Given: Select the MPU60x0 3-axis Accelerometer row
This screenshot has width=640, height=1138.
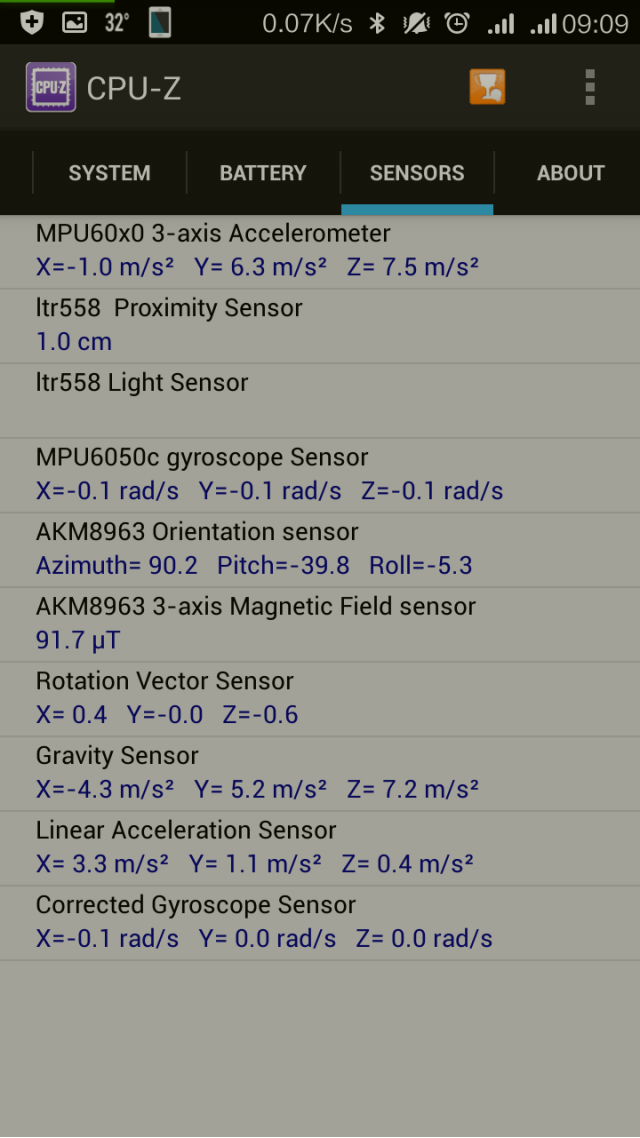Looking at the screenshot, I should 320,251.
